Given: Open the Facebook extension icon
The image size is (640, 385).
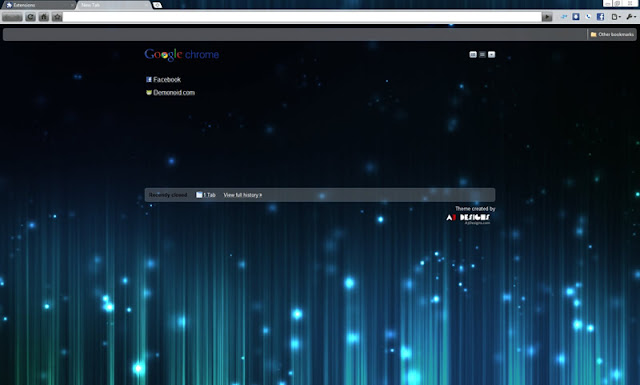Looking at the screenshot, I should pos(600,17).
